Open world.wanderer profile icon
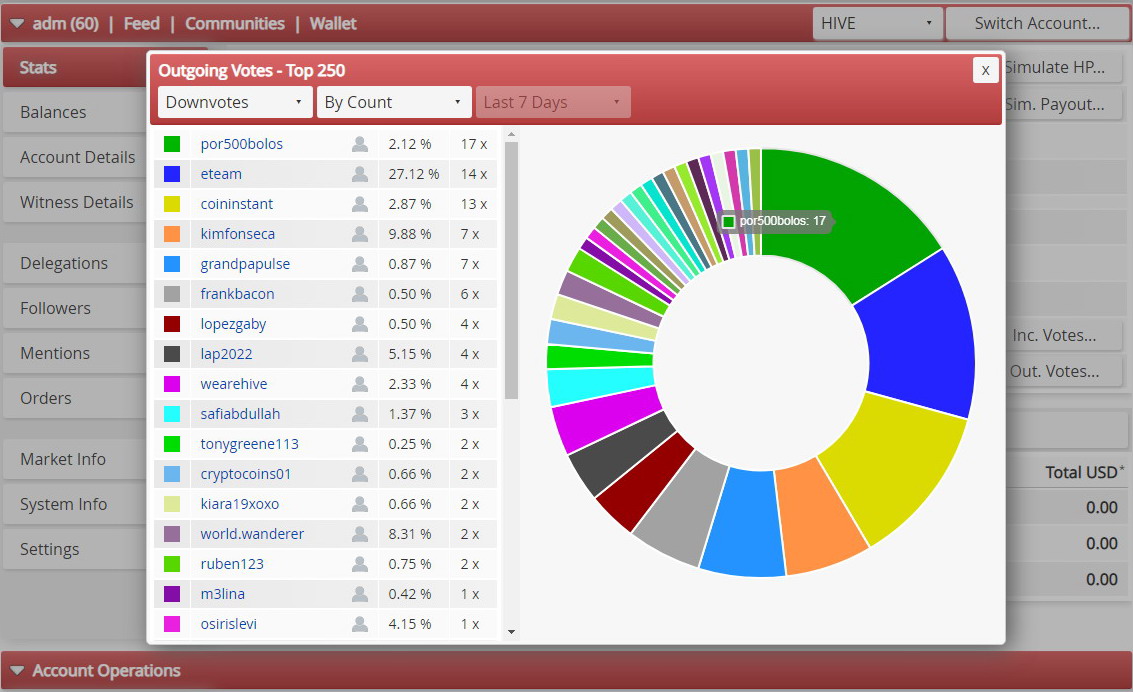The height and width of the screenshot is (692, 1133). click(359, 534)
